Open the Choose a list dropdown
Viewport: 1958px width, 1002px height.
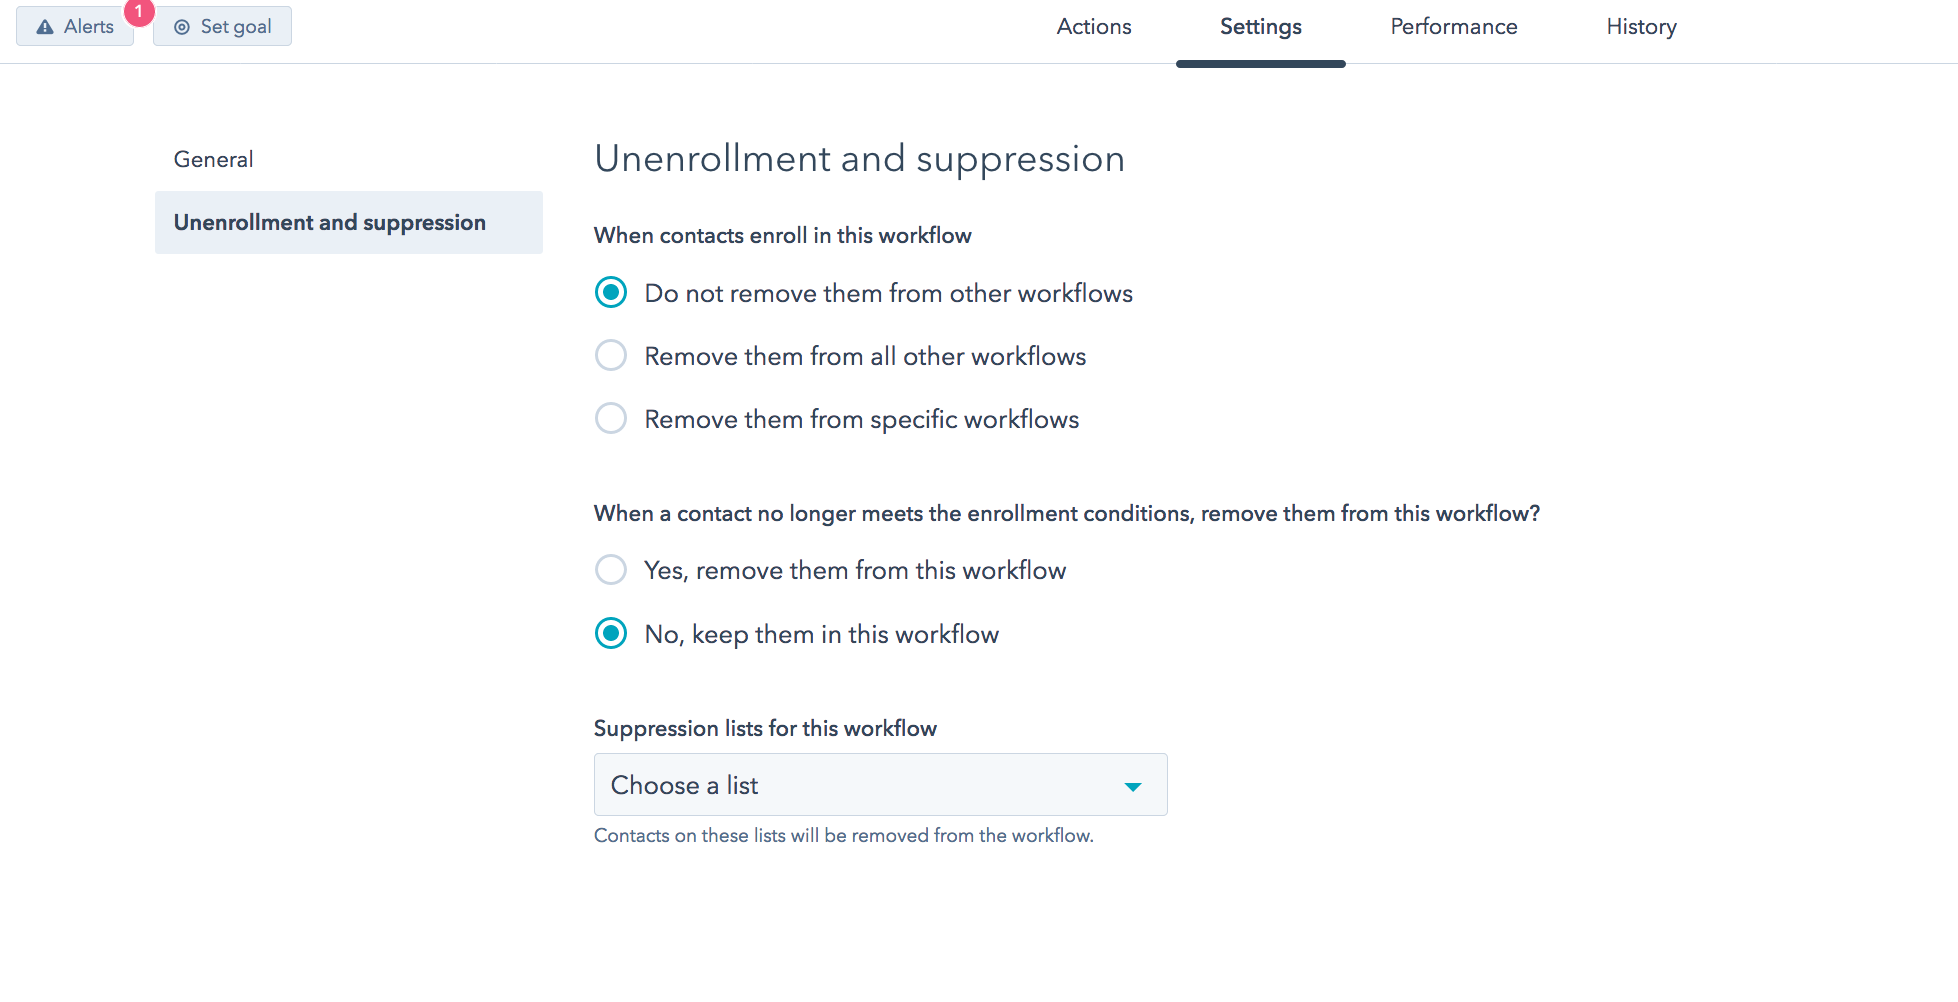click(881, 785)
